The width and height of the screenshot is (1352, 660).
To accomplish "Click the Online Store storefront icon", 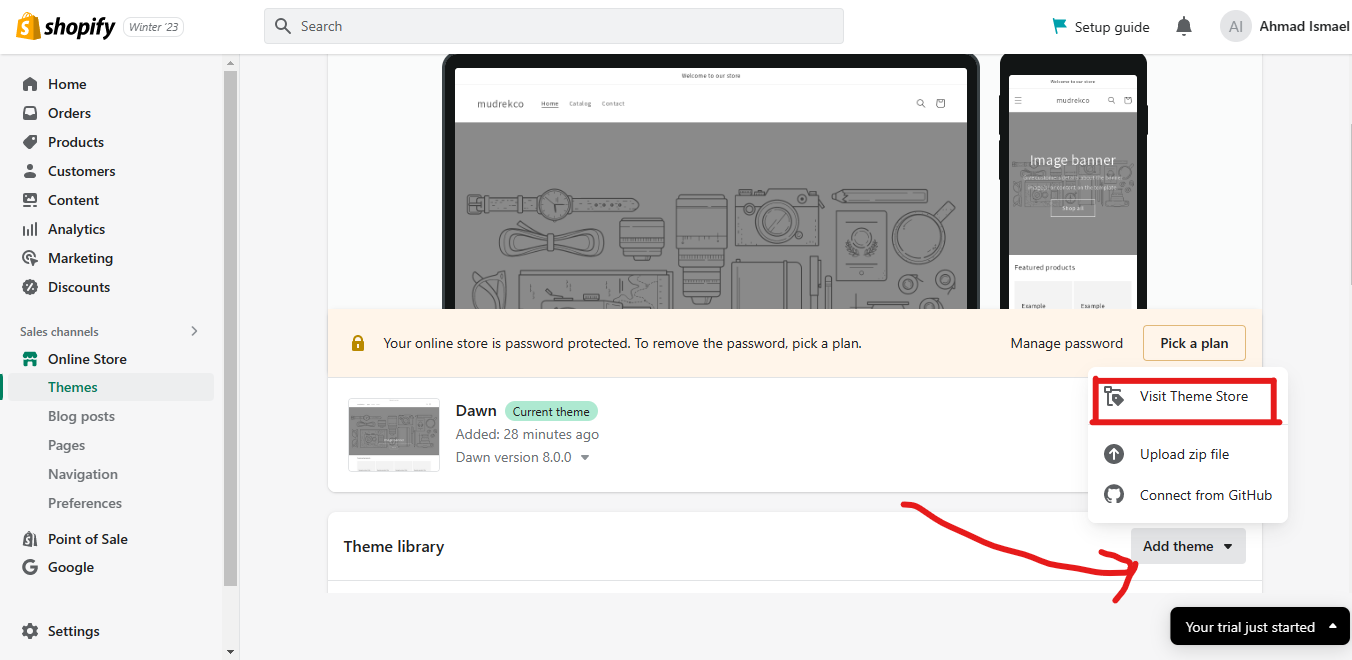I will pyautogui.click(x=30, y=359).
